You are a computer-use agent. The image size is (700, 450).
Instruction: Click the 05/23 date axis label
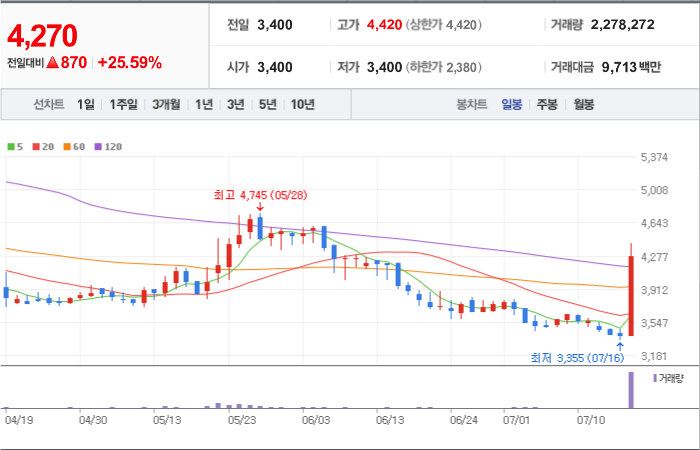[x=241, y=420]
